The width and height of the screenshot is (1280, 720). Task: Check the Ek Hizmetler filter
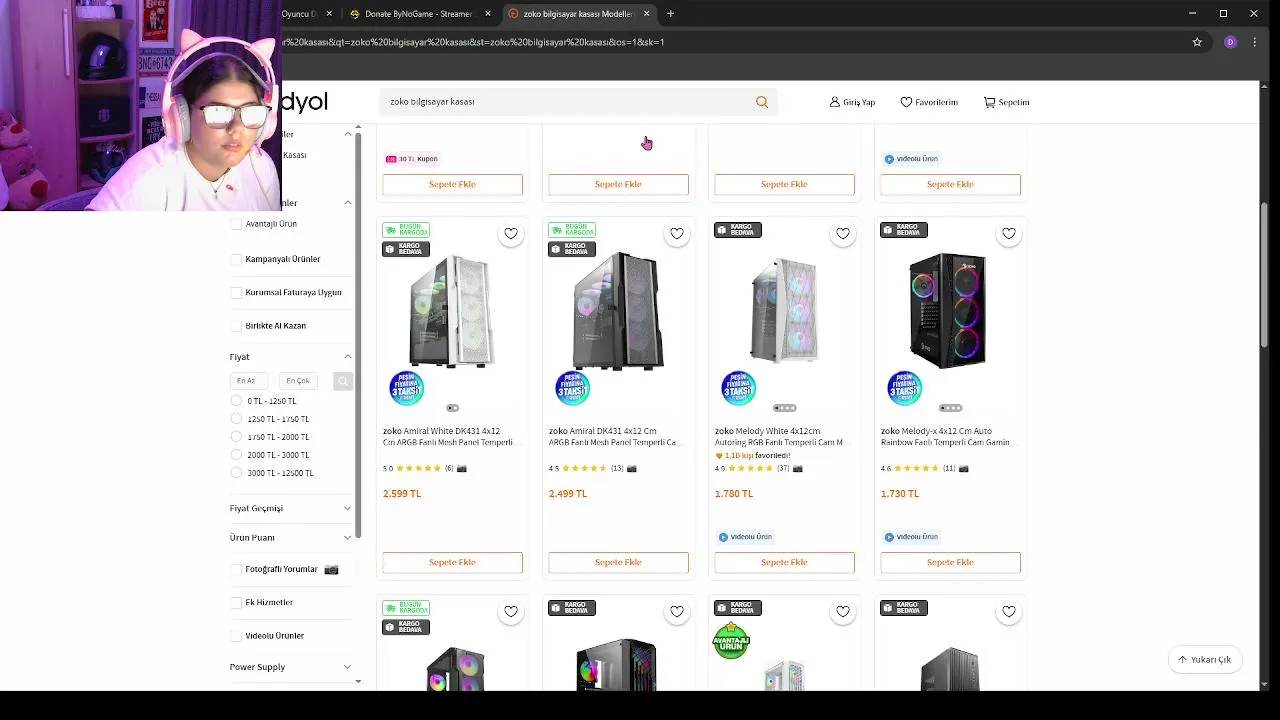tap(237, 603)
